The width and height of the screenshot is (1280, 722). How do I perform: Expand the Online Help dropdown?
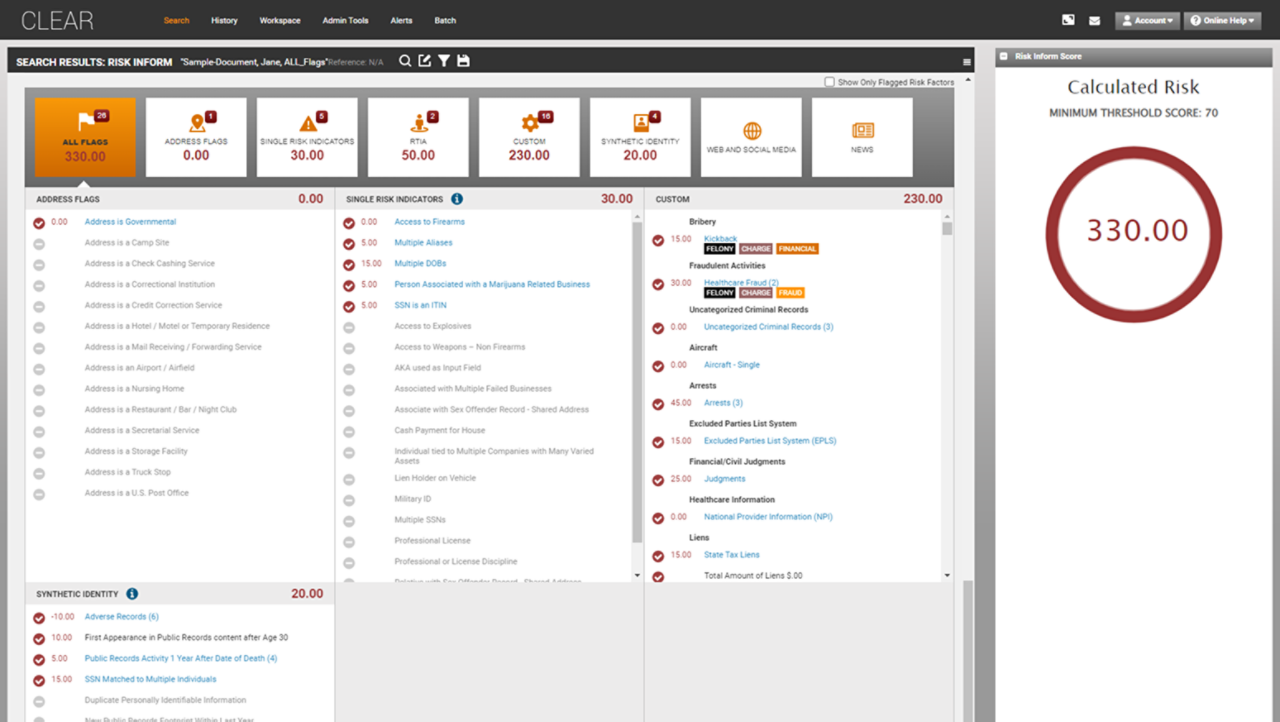click(x=1222, y=20)
